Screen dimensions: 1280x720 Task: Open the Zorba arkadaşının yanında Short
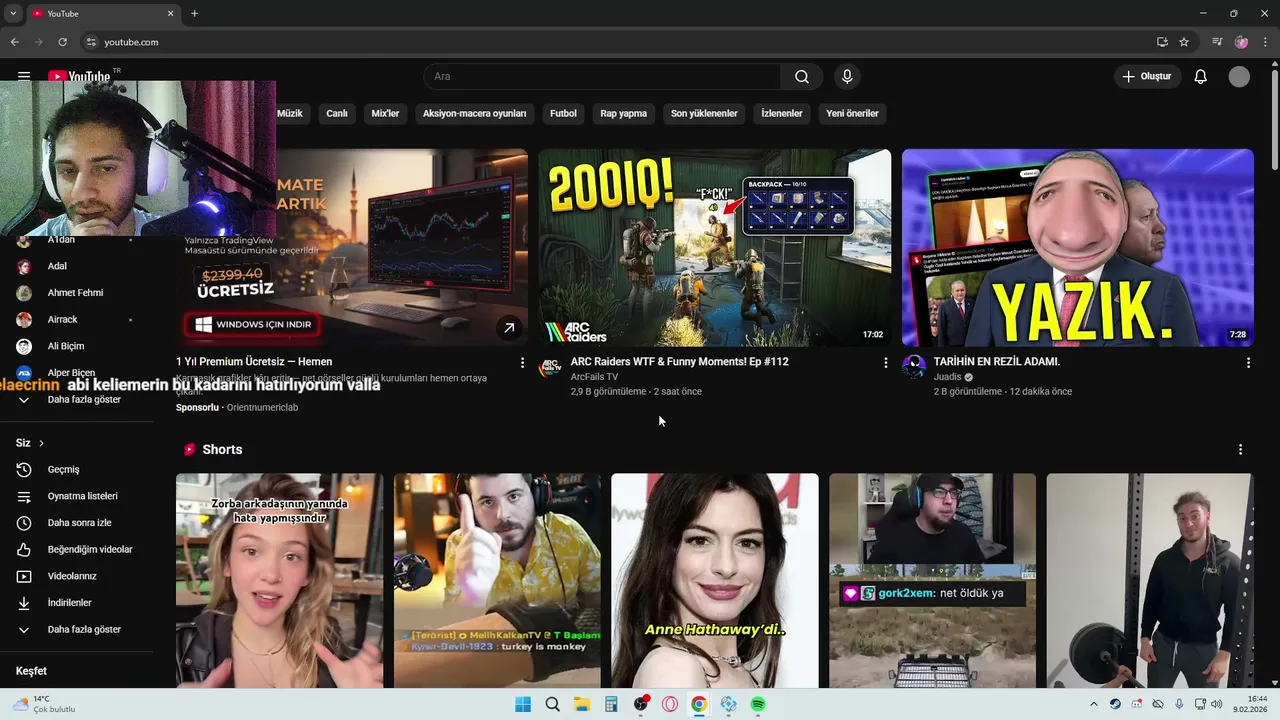pyautogui.click(x=279, y=581)
